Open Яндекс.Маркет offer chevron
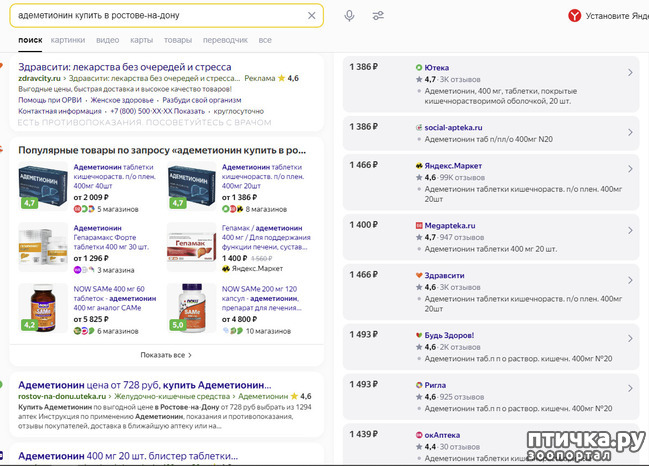The image size is (649, 466). (630, 169)
